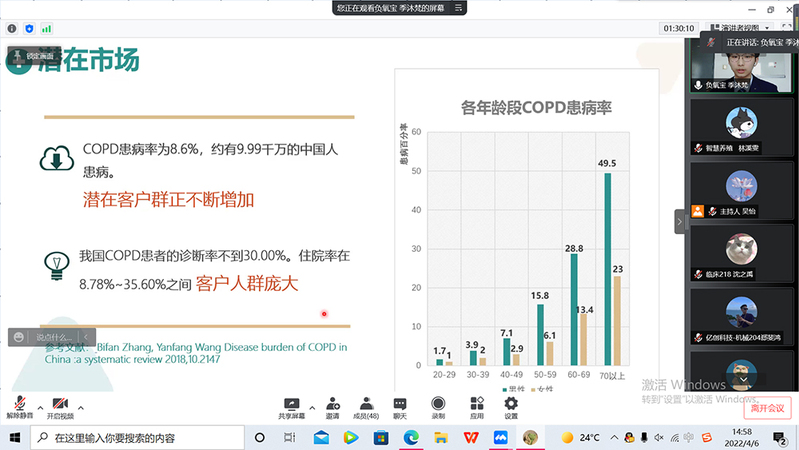Select 智慧养殖 participant tile
The width and height of the screenshot is (799, 450).
741,127
